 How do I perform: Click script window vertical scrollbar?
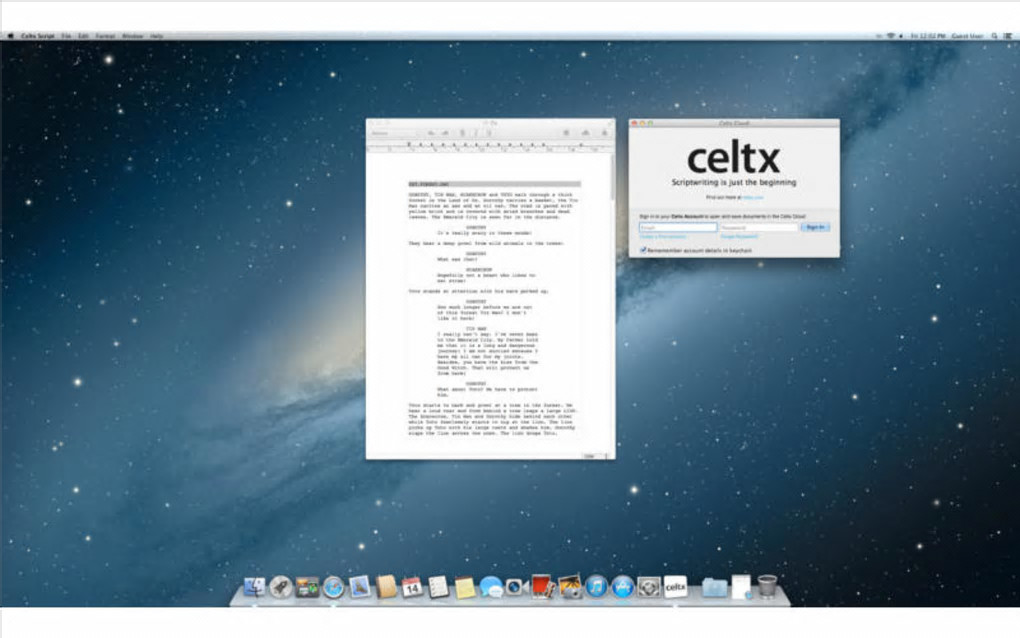click(611, 177)
